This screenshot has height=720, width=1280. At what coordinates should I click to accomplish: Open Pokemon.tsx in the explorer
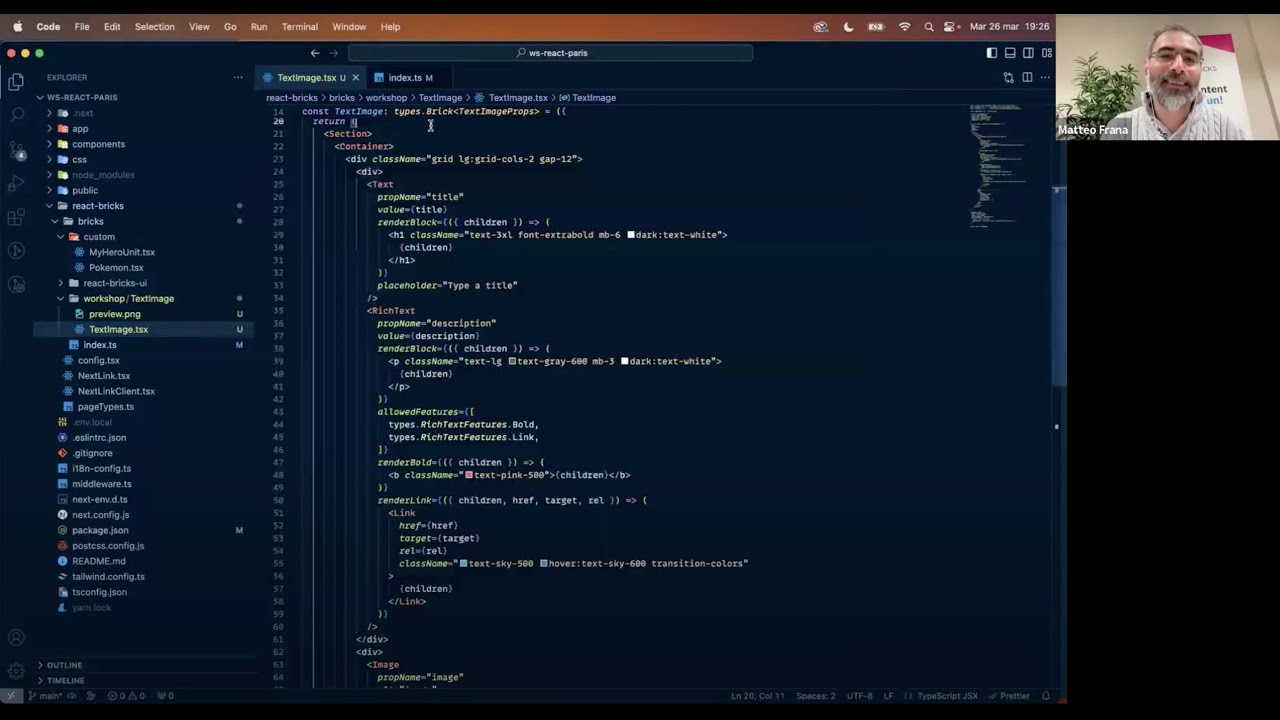click(116, 268)
